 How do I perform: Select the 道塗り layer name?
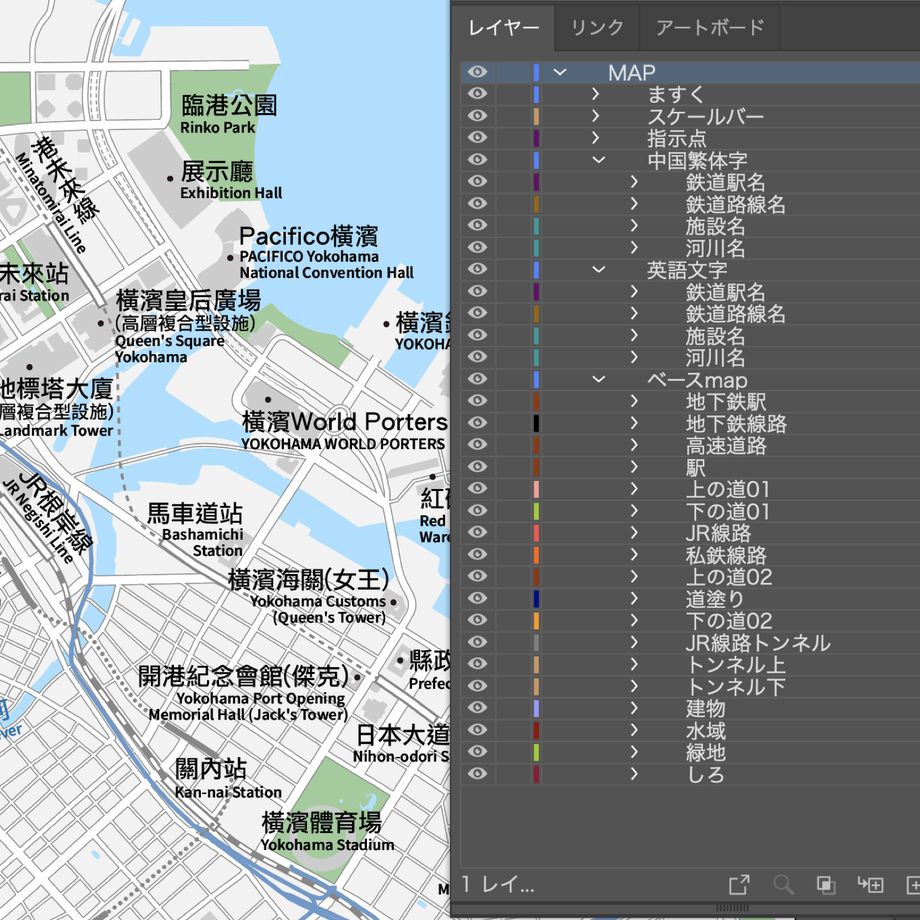(x=715, y=598)
